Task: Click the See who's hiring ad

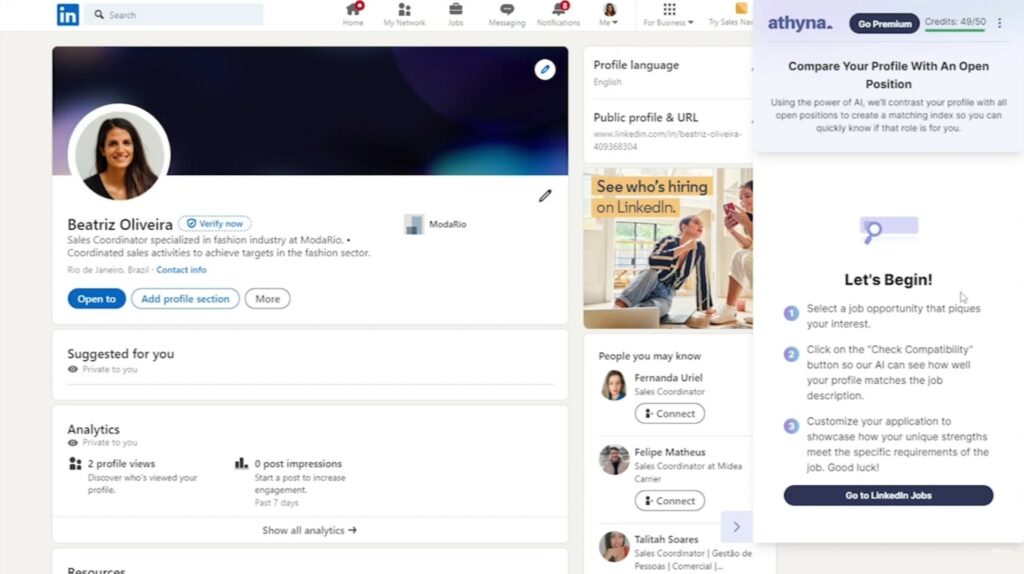Action: pyautogui.click(x=667, y=248)
